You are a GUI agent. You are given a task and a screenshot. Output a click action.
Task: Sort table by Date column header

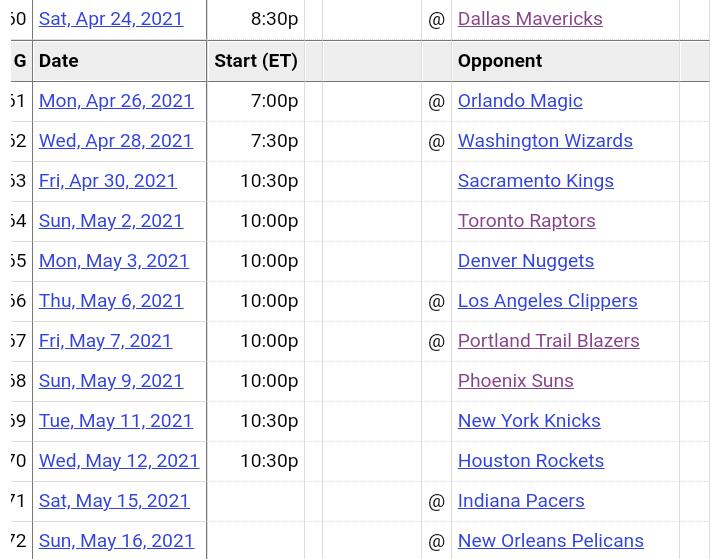point(58,61)
